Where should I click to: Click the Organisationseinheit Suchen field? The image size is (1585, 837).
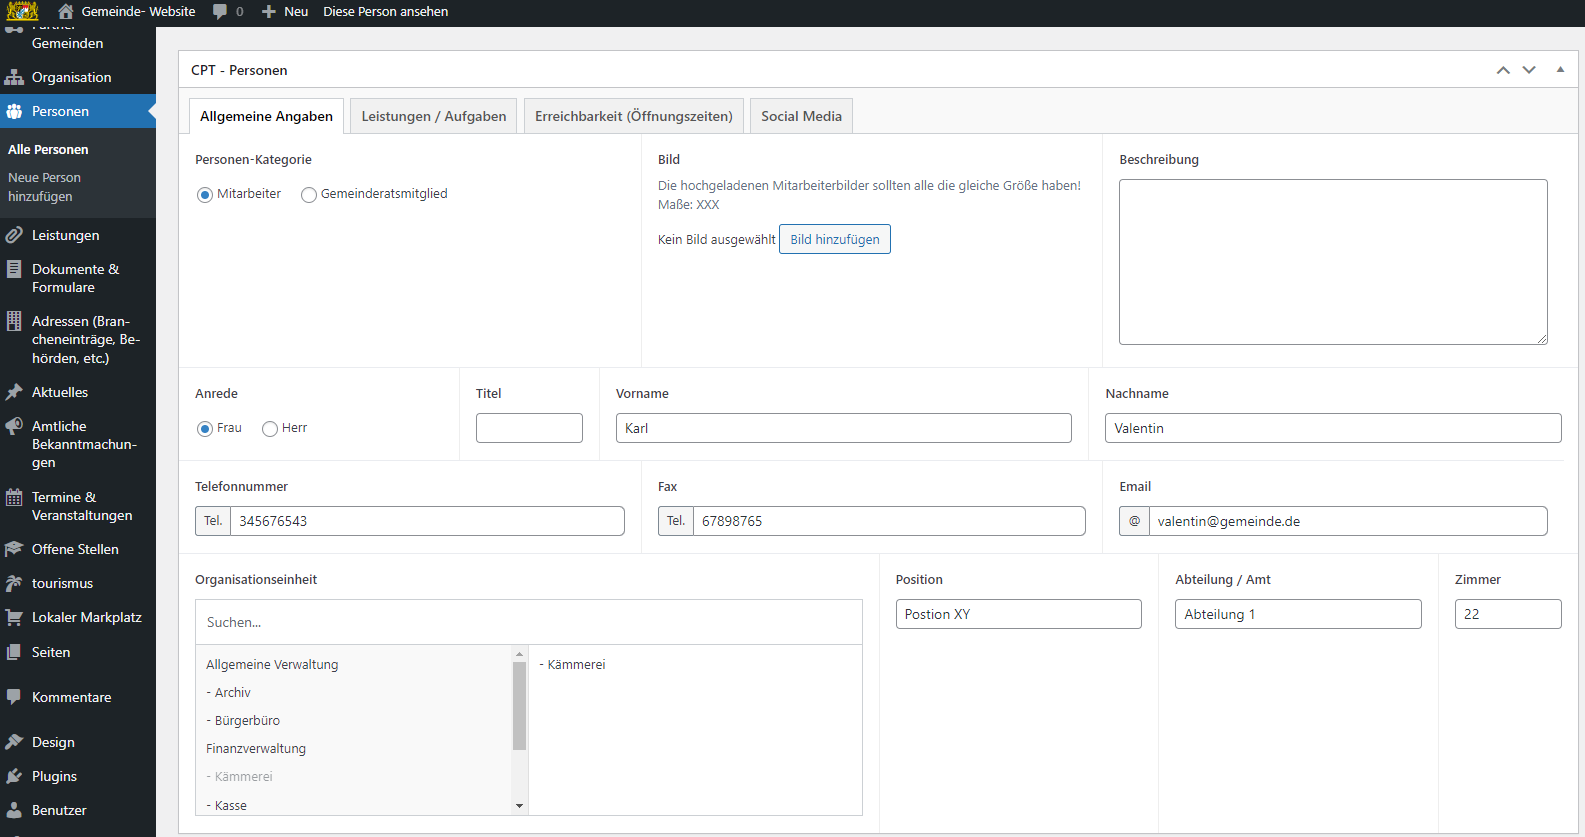tap(528, 622)
